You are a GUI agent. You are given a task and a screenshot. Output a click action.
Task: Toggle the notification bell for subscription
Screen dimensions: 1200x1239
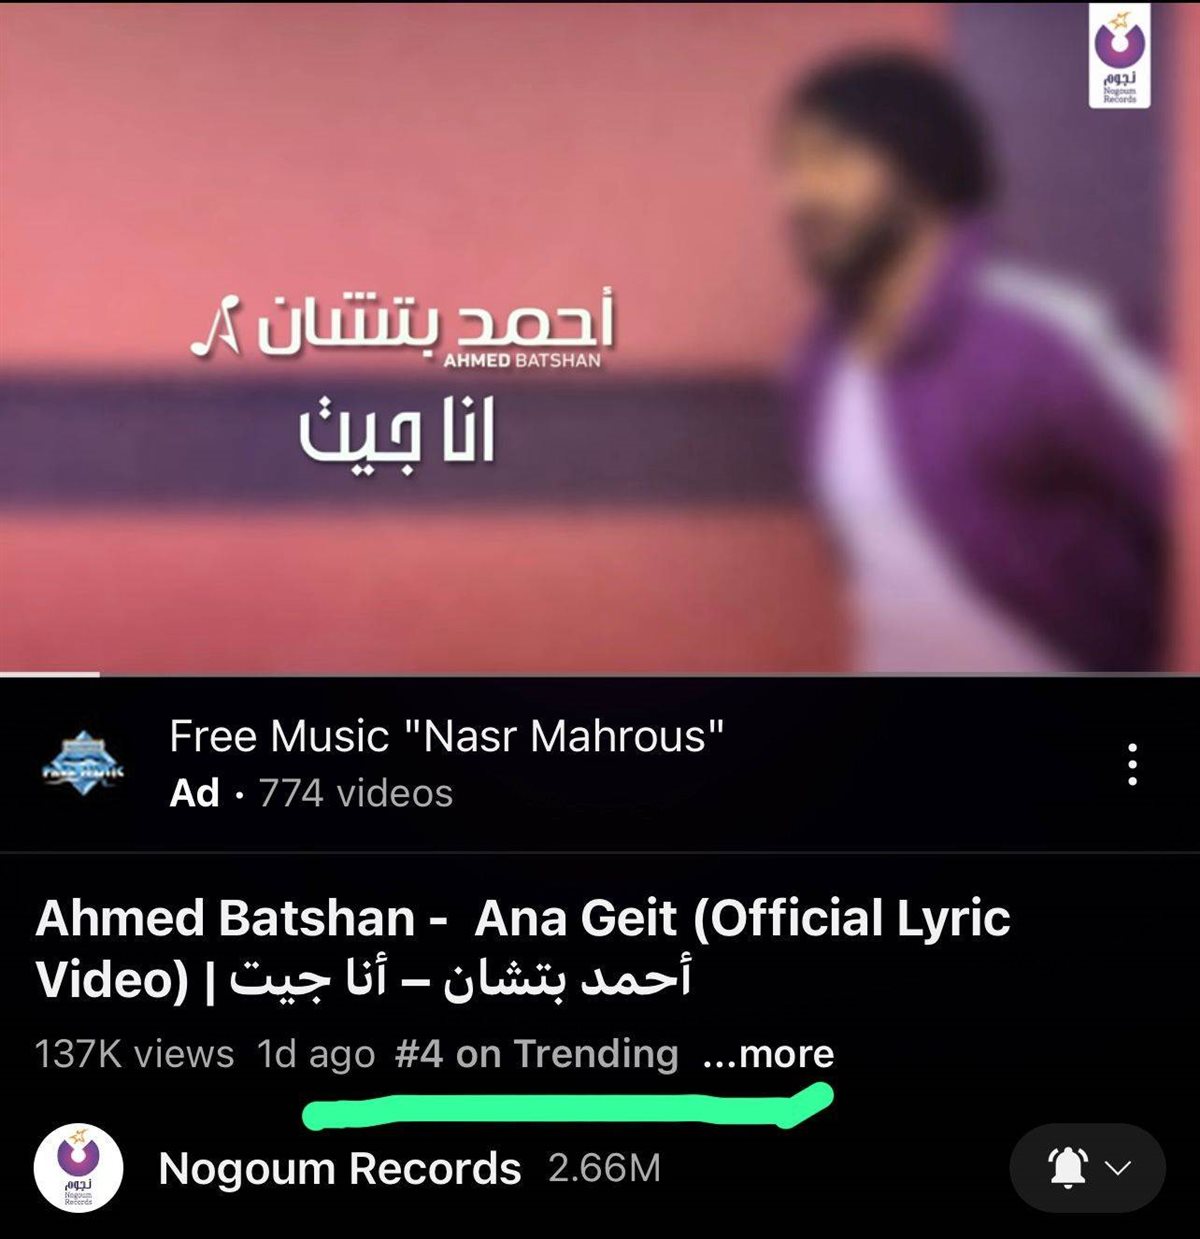[1067, 1168]
